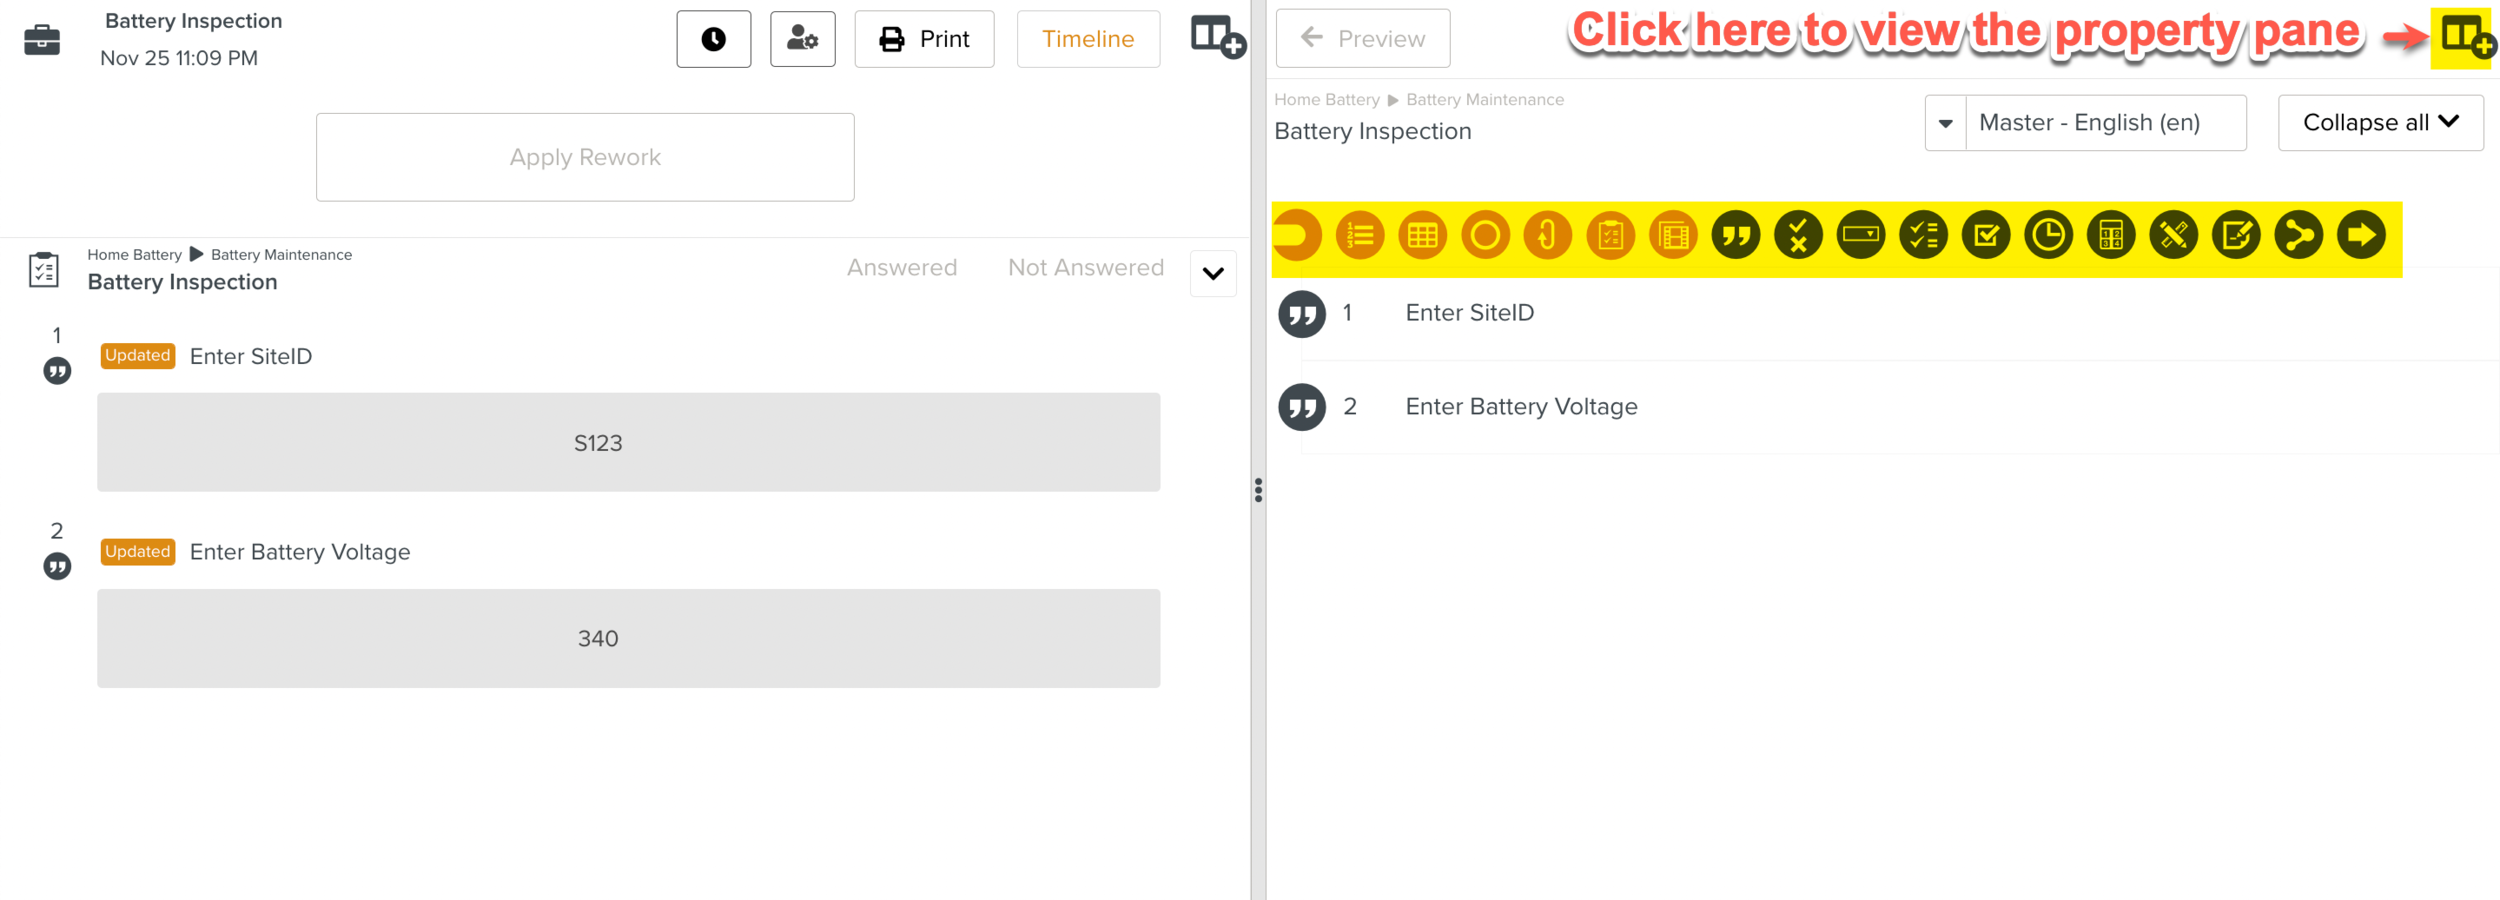Click the dark calculator toolbar icon
Screen dimensions: 2500x900
tap(2111, 236)
